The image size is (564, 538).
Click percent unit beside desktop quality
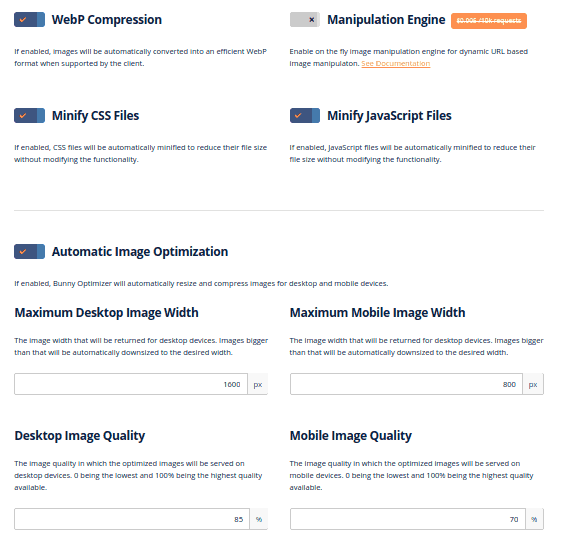pos(259,519)
